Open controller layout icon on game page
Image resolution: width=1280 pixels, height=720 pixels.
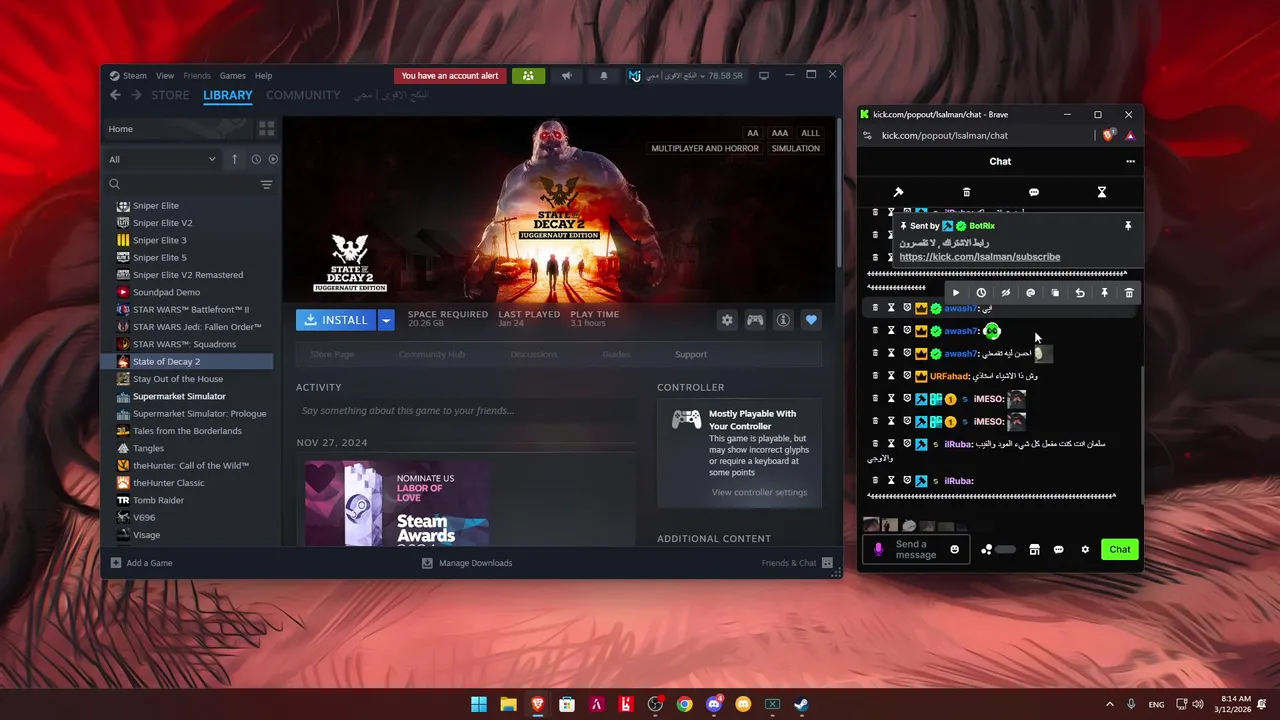coord(755,320)
